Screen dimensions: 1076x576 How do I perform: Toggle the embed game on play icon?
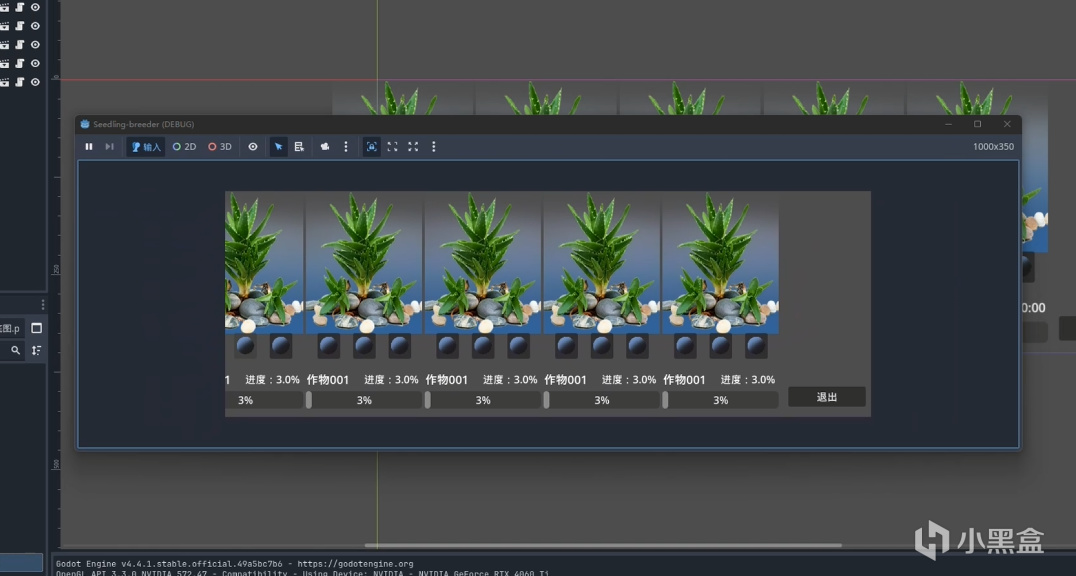(x=372, y=147)
